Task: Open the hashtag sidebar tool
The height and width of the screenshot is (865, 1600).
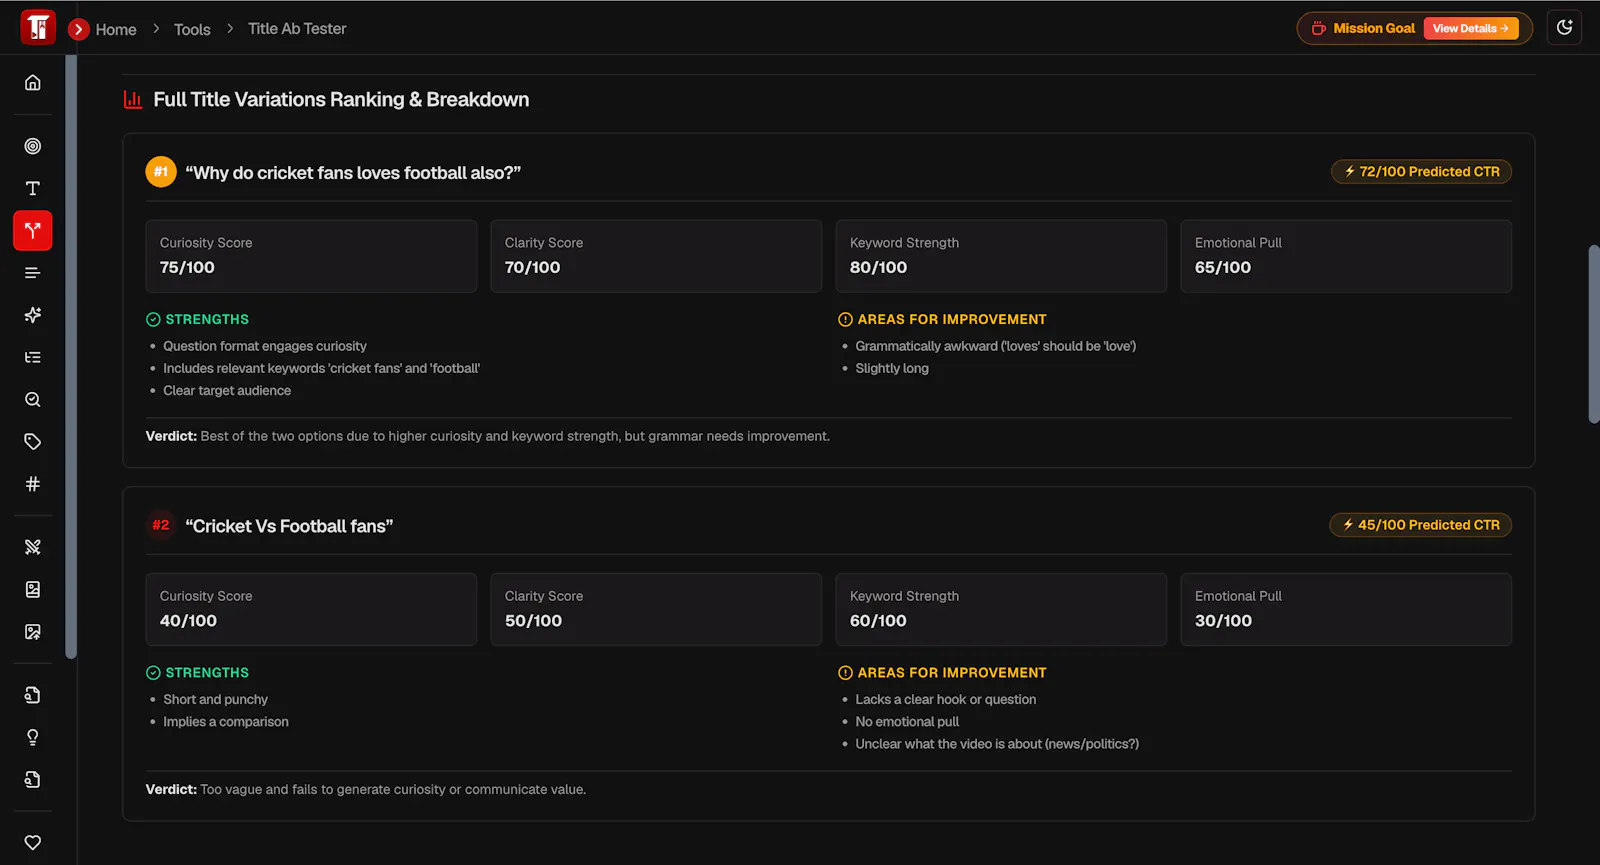Action: coord(33,484)
